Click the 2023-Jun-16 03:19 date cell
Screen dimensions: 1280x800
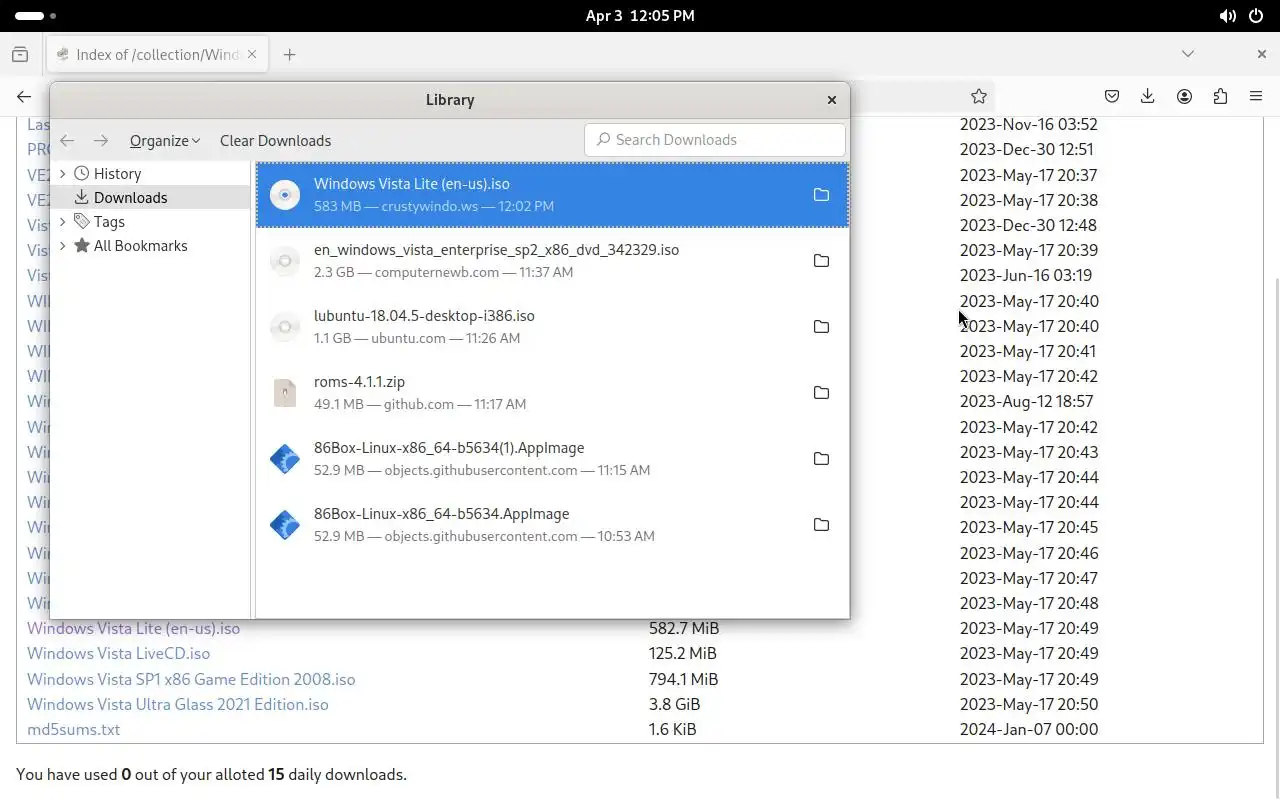coord(1026,275)
